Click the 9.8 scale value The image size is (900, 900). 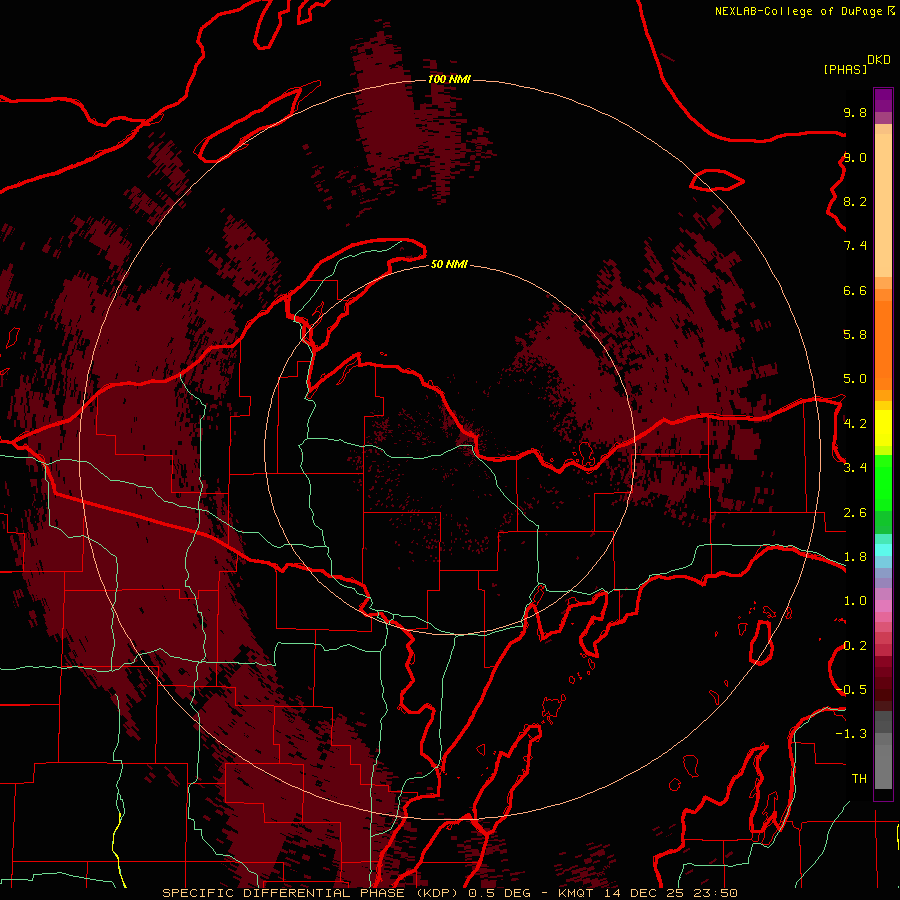pos(855,113)
